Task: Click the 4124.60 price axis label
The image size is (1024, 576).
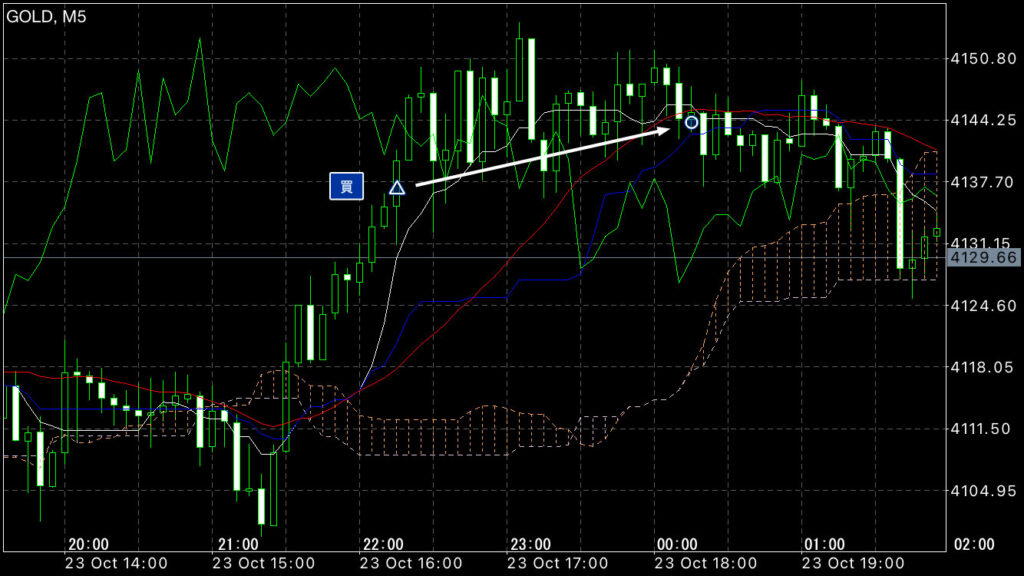Action: pos(982,305)
